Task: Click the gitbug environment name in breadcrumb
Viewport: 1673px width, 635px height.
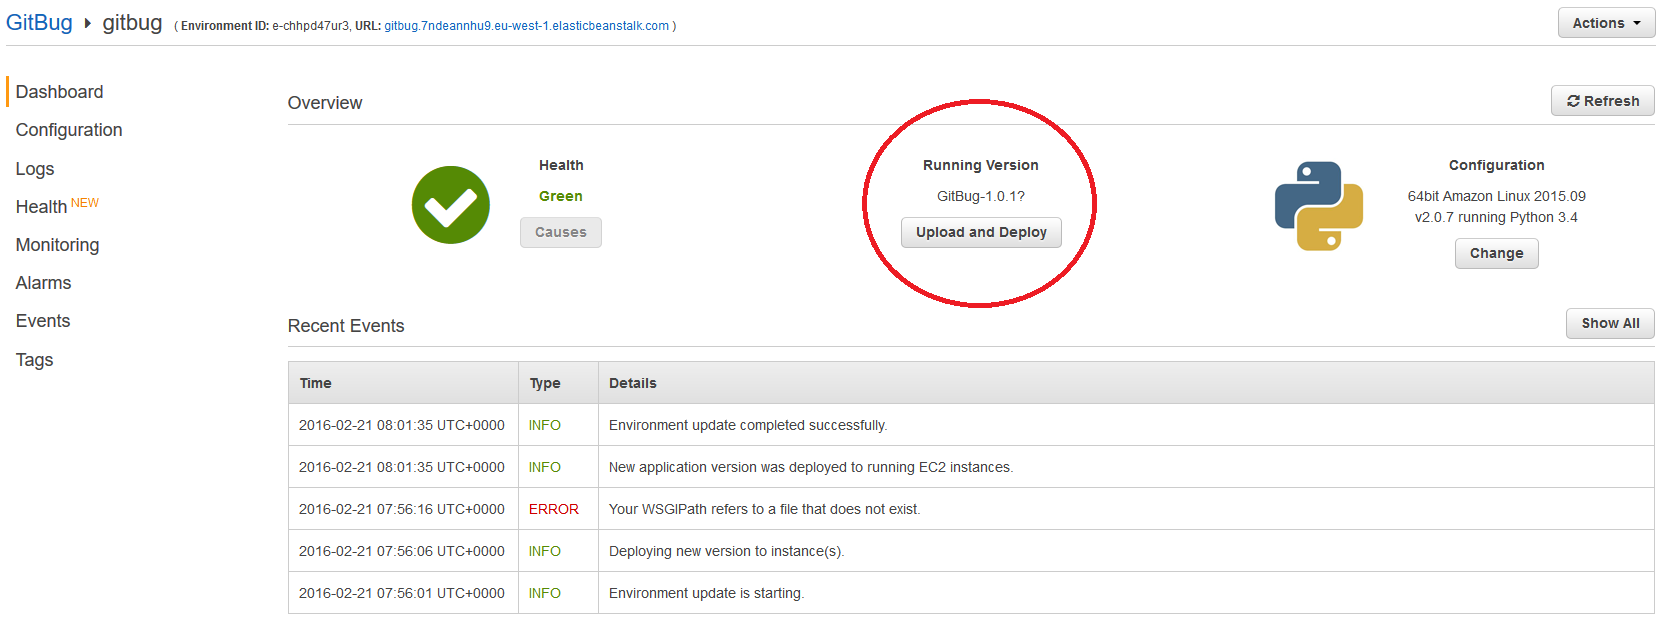Action: click(x=132, y=23)
